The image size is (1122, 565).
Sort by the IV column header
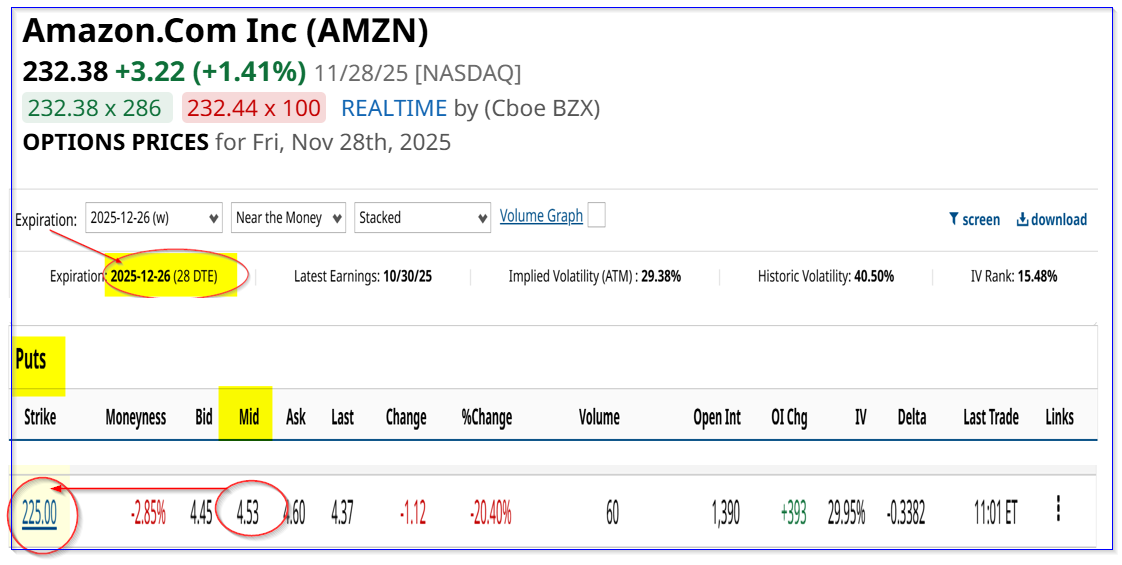coord(860,417)
